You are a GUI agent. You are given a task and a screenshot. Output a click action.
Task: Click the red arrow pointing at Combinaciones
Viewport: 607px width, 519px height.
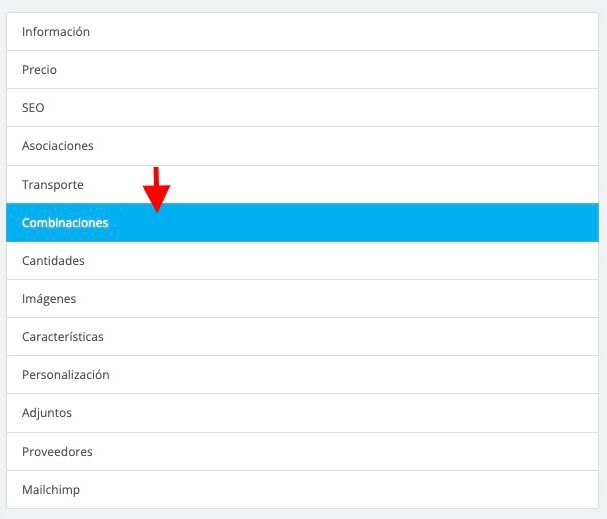click(x=156, y=190)
